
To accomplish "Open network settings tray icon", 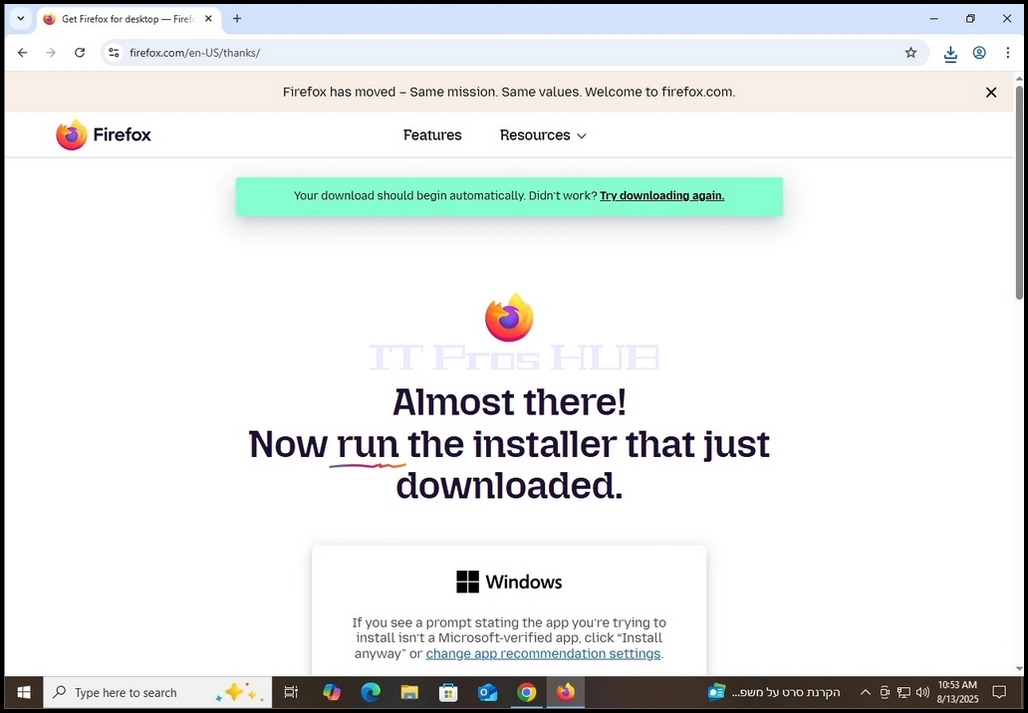I will click(904, 692).
